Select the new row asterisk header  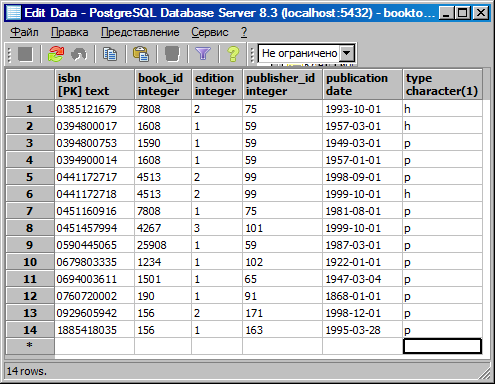pos(30,346)
